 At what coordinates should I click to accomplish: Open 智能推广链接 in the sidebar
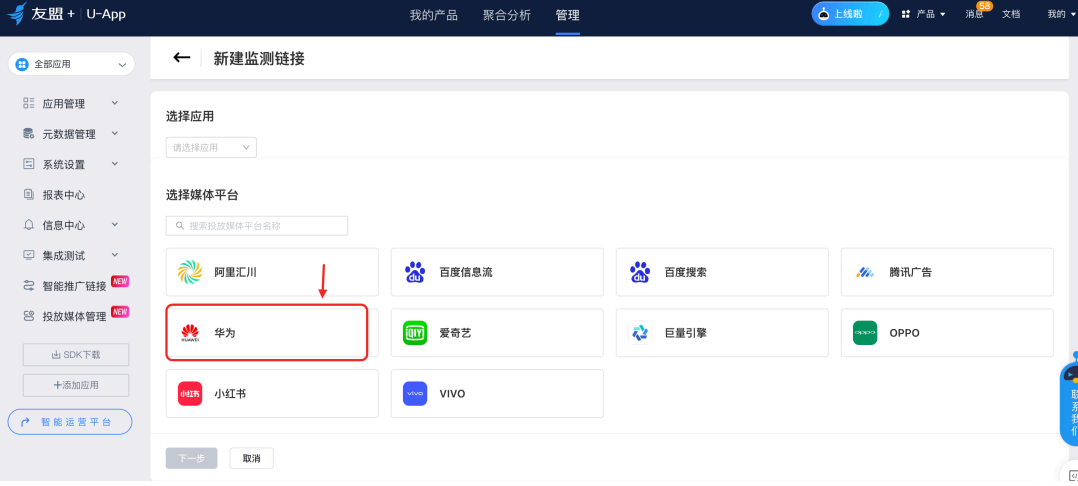(x=74, y=286)
